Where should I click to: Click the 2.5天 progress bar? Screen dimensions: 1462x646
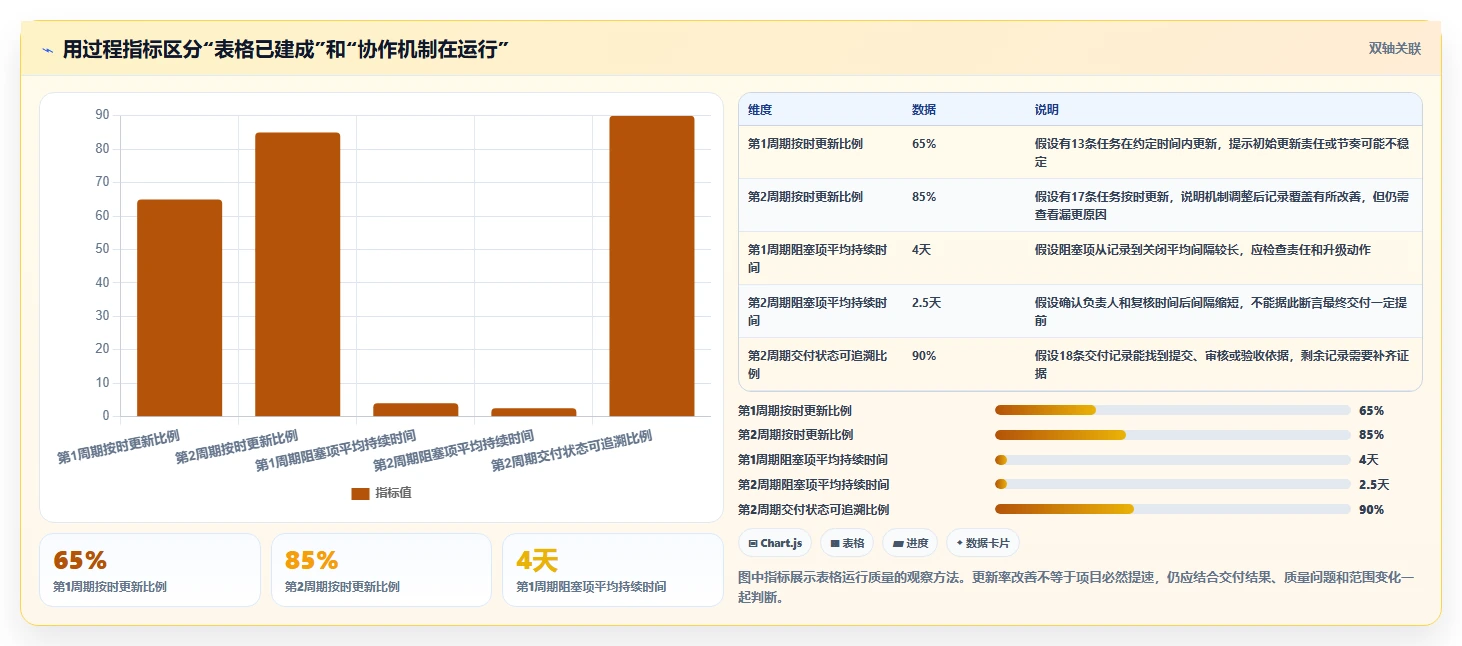pyautogui.click(x=1172, y=484)
